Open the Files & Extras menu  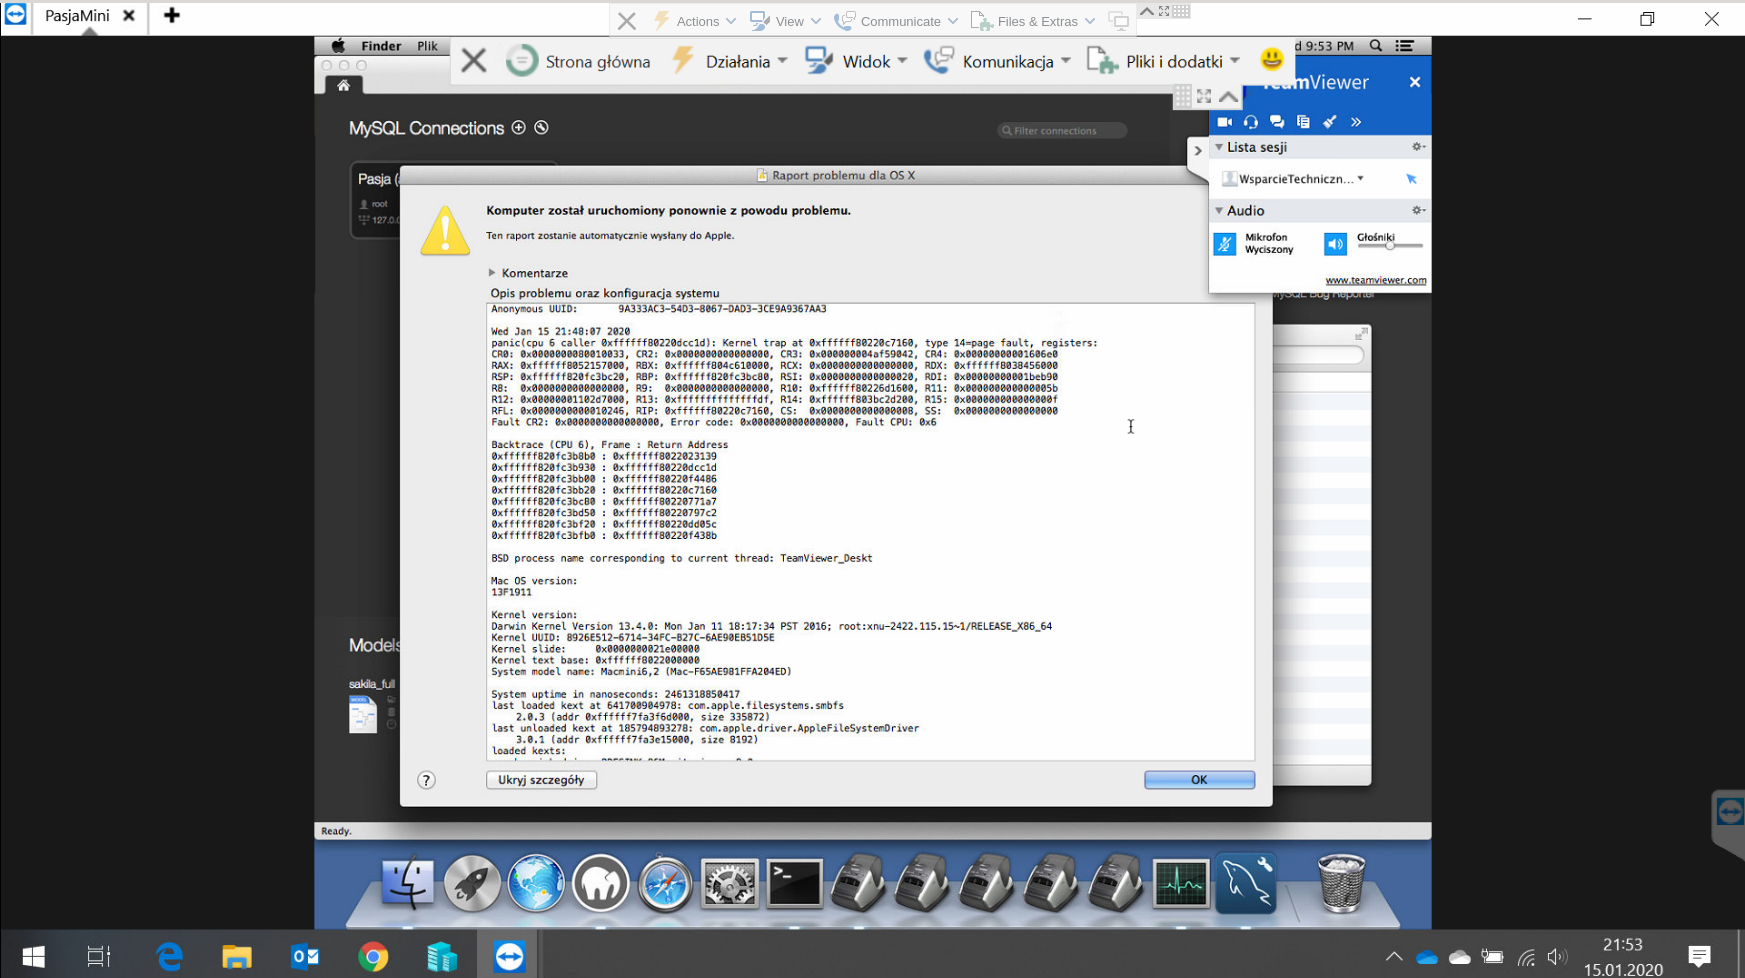pyautogui.click(x=1033, y=21)
